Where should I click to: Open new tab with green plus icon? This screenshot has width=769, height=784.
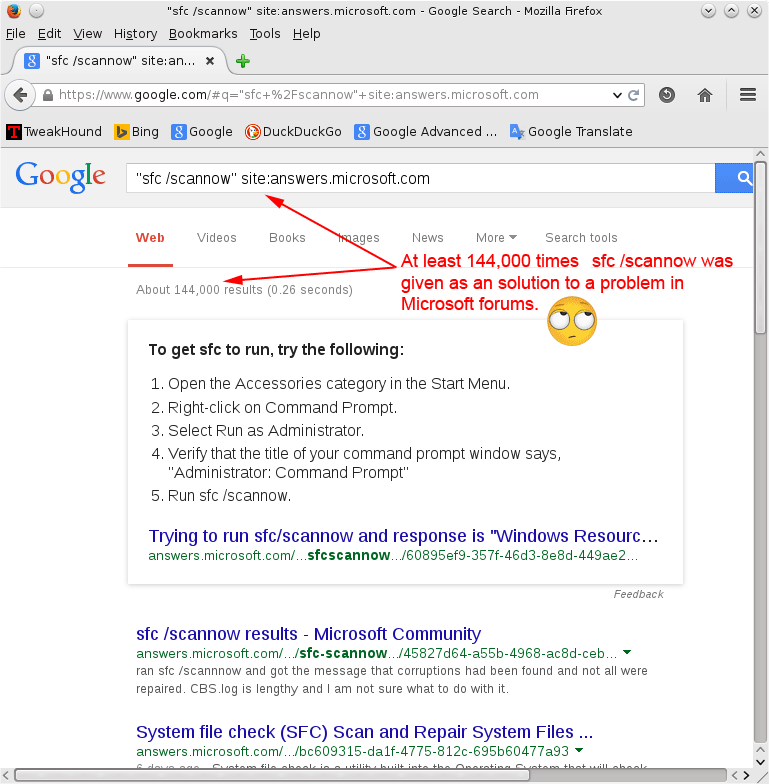pyautogui.click(x=242, y=60)
